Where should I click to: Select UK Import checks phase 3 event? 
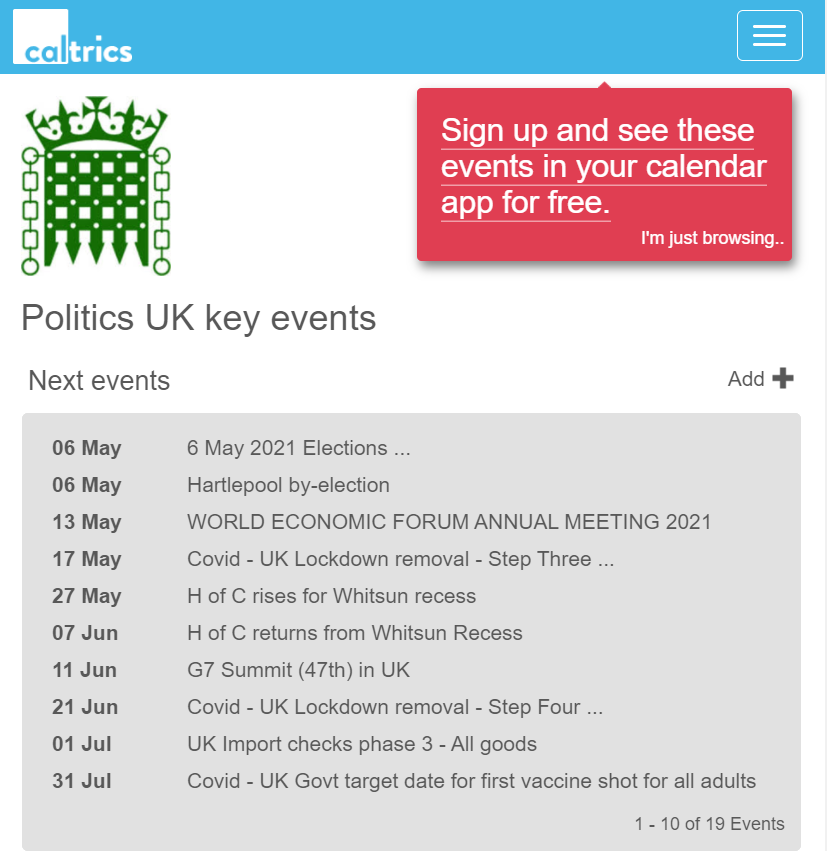point(362,744)
